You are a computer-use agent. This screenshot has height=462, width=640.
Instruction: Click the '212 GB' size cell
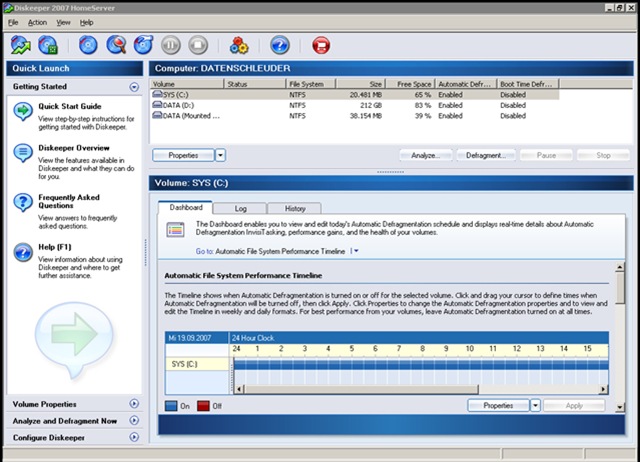[x=371, y=105]
